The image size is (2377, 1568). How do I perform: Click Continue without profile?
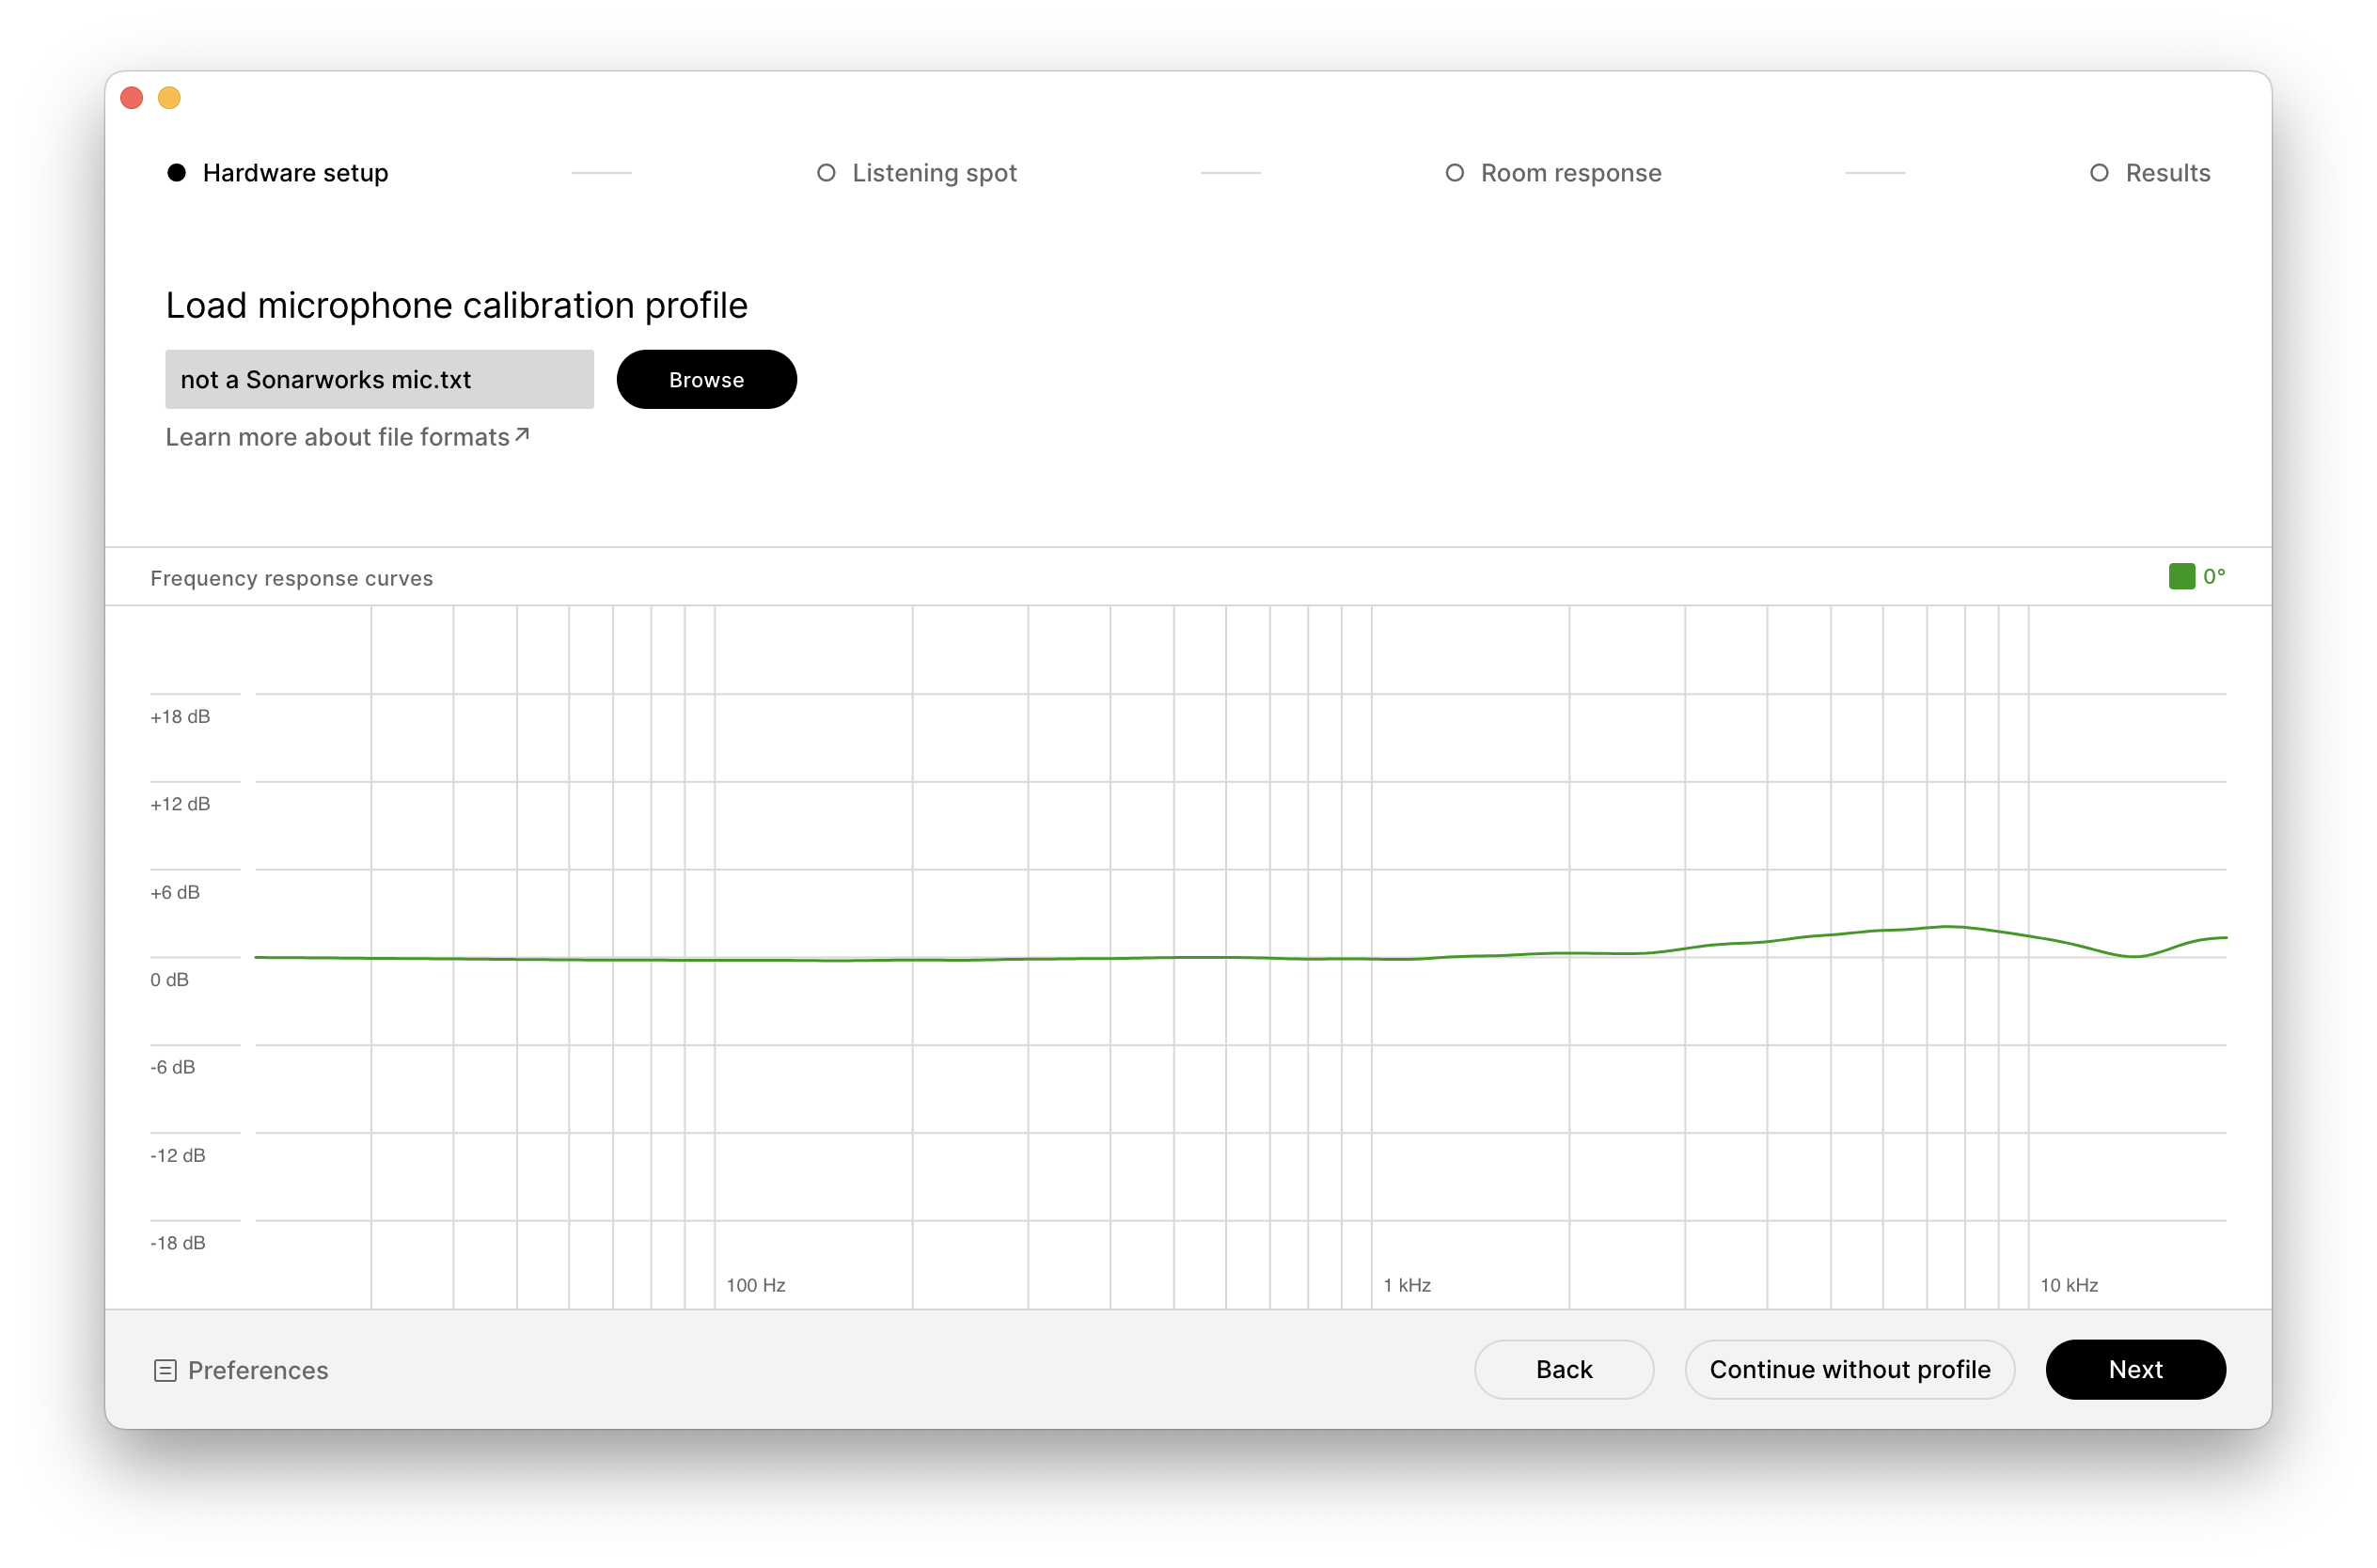[x=1849, y=1369]
